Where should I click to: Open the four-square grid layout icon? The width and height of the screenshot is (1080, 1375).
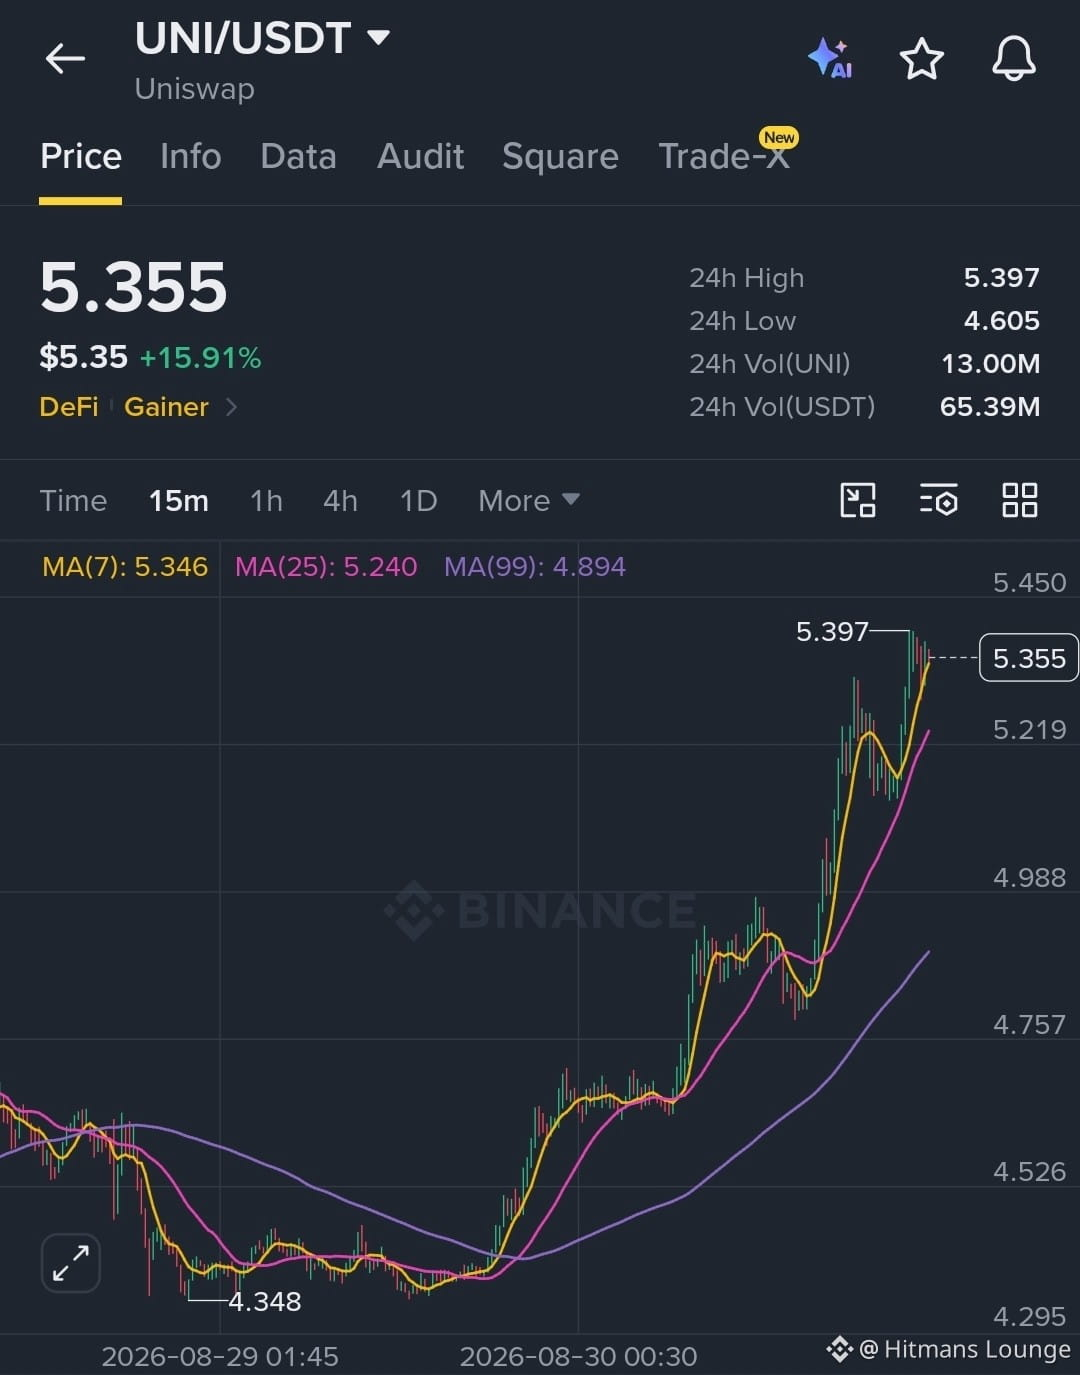pos(1019,500)
